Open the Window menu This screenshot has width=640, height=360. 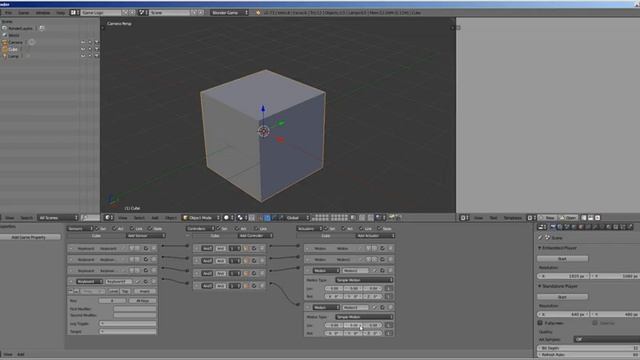[42, 13]
